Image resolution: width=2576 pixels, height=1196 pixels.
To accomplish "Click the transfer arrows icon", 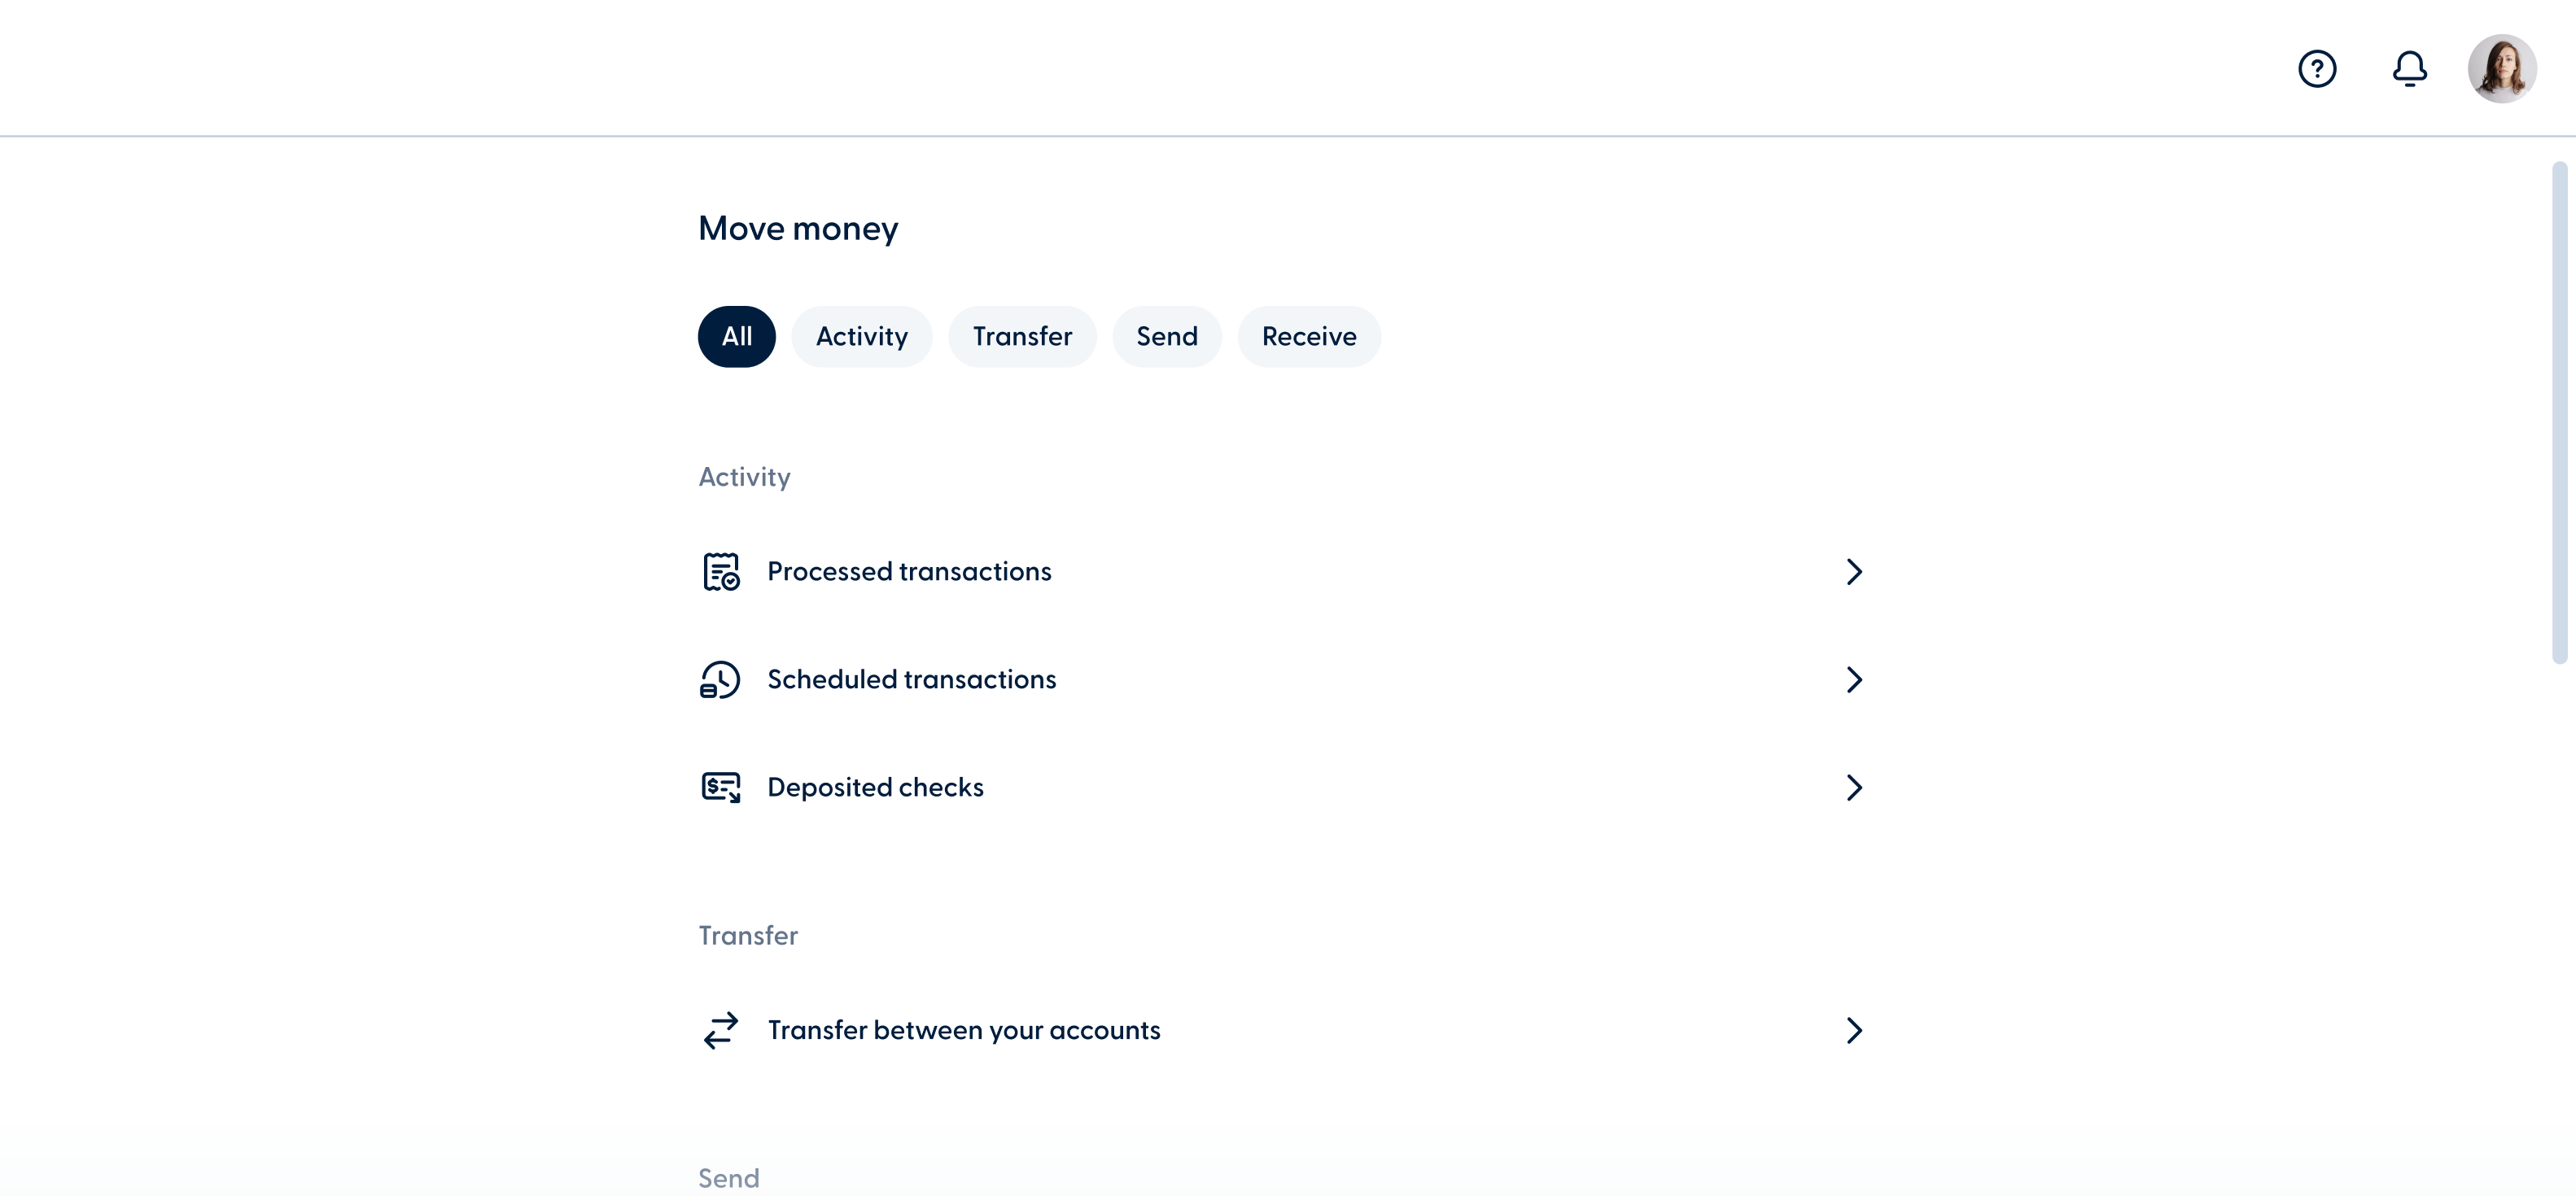I will tap(720, 1030).
